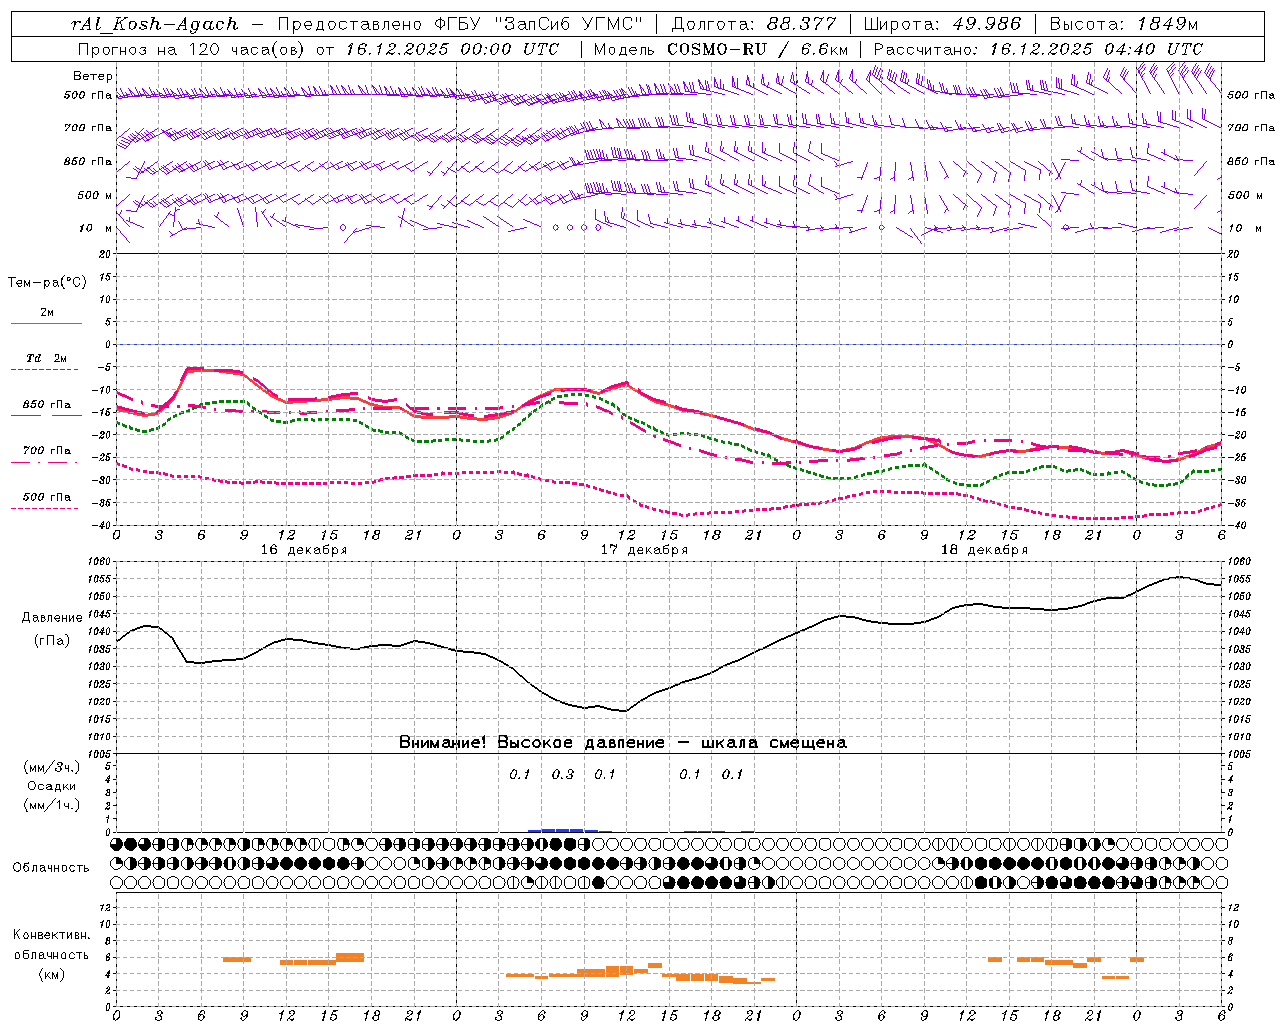1280x1024 pixels.
Task: Click the Давление pressure panel label
Action: click(x=51, y=618)
